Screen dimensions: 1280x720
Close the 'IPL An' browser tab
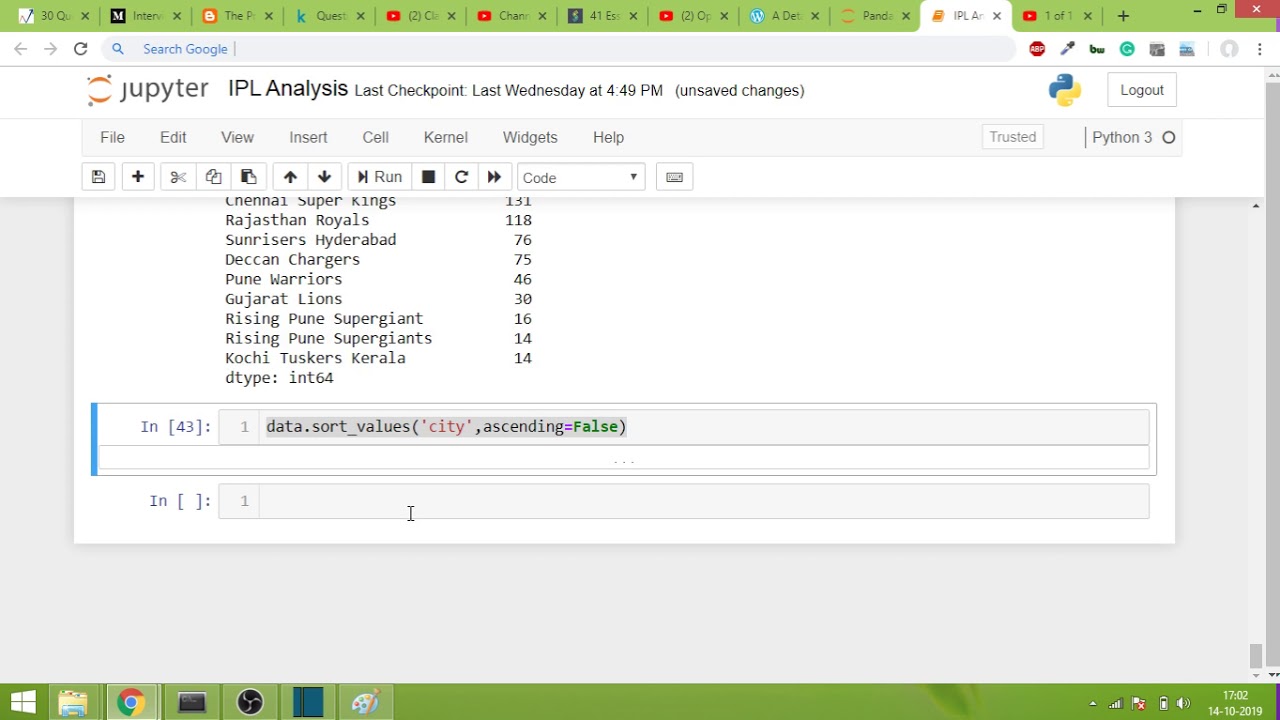(997, 16)
